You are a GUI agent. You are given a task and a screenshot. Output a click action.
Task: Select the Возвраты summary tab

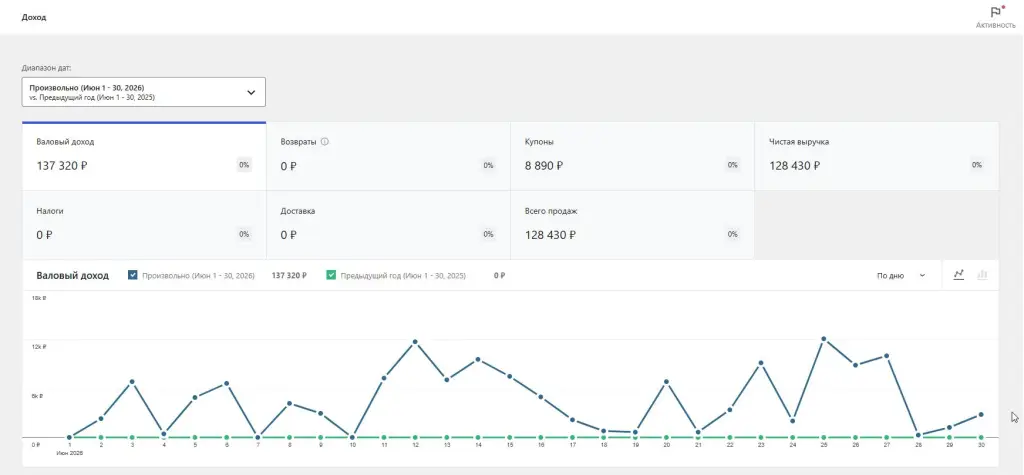[389, 156]
